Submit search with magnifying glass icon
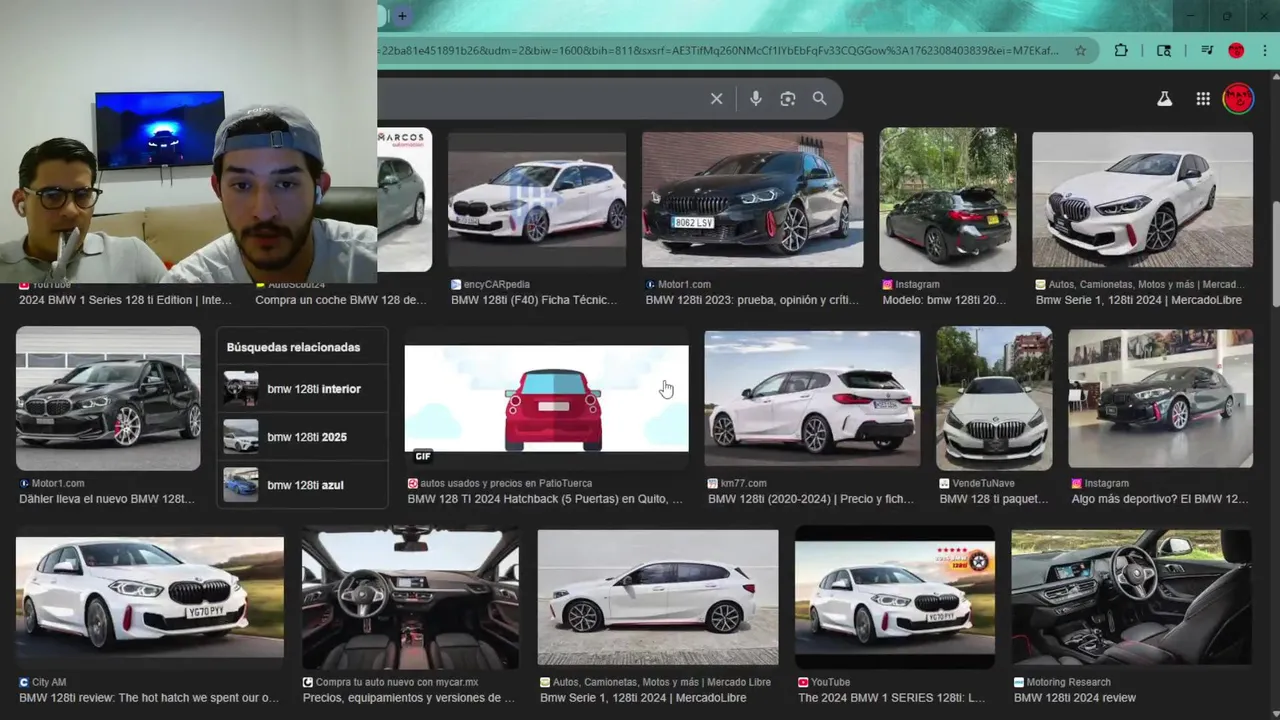 click(820, 98)
